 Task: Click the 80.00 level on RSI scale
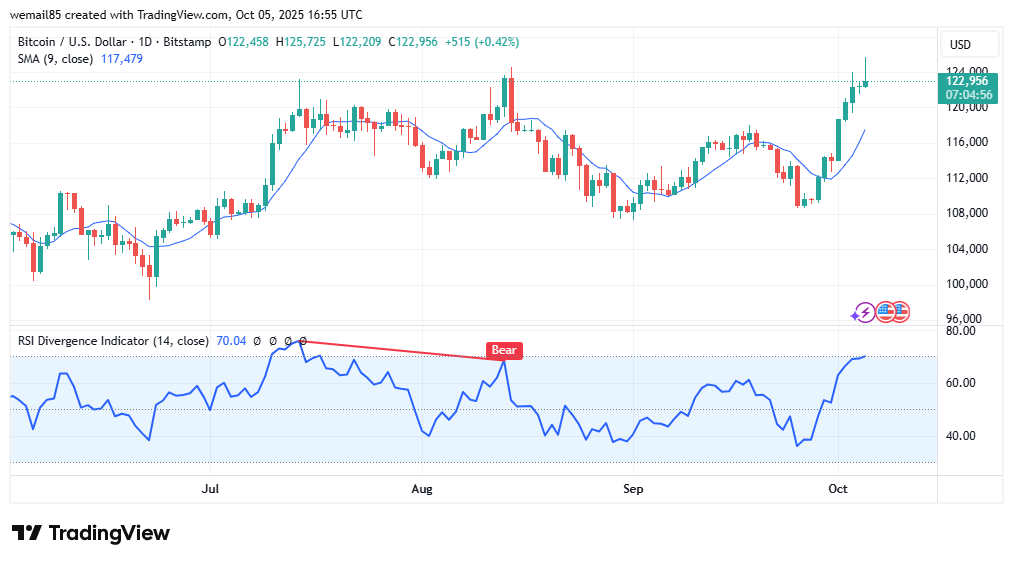coord(961,331)
